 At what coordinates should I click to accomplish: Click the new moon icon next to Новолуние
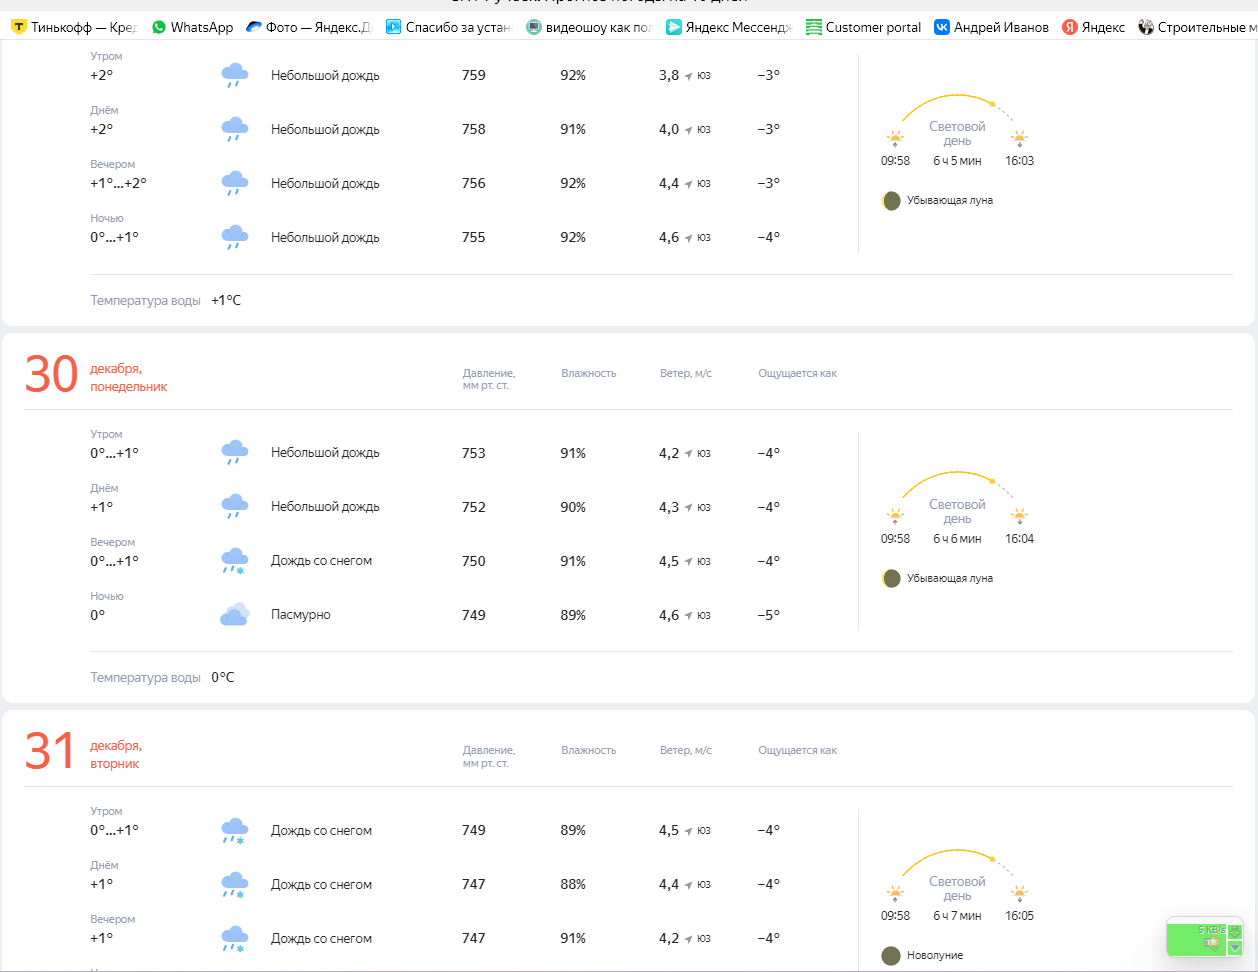point(891,956)
